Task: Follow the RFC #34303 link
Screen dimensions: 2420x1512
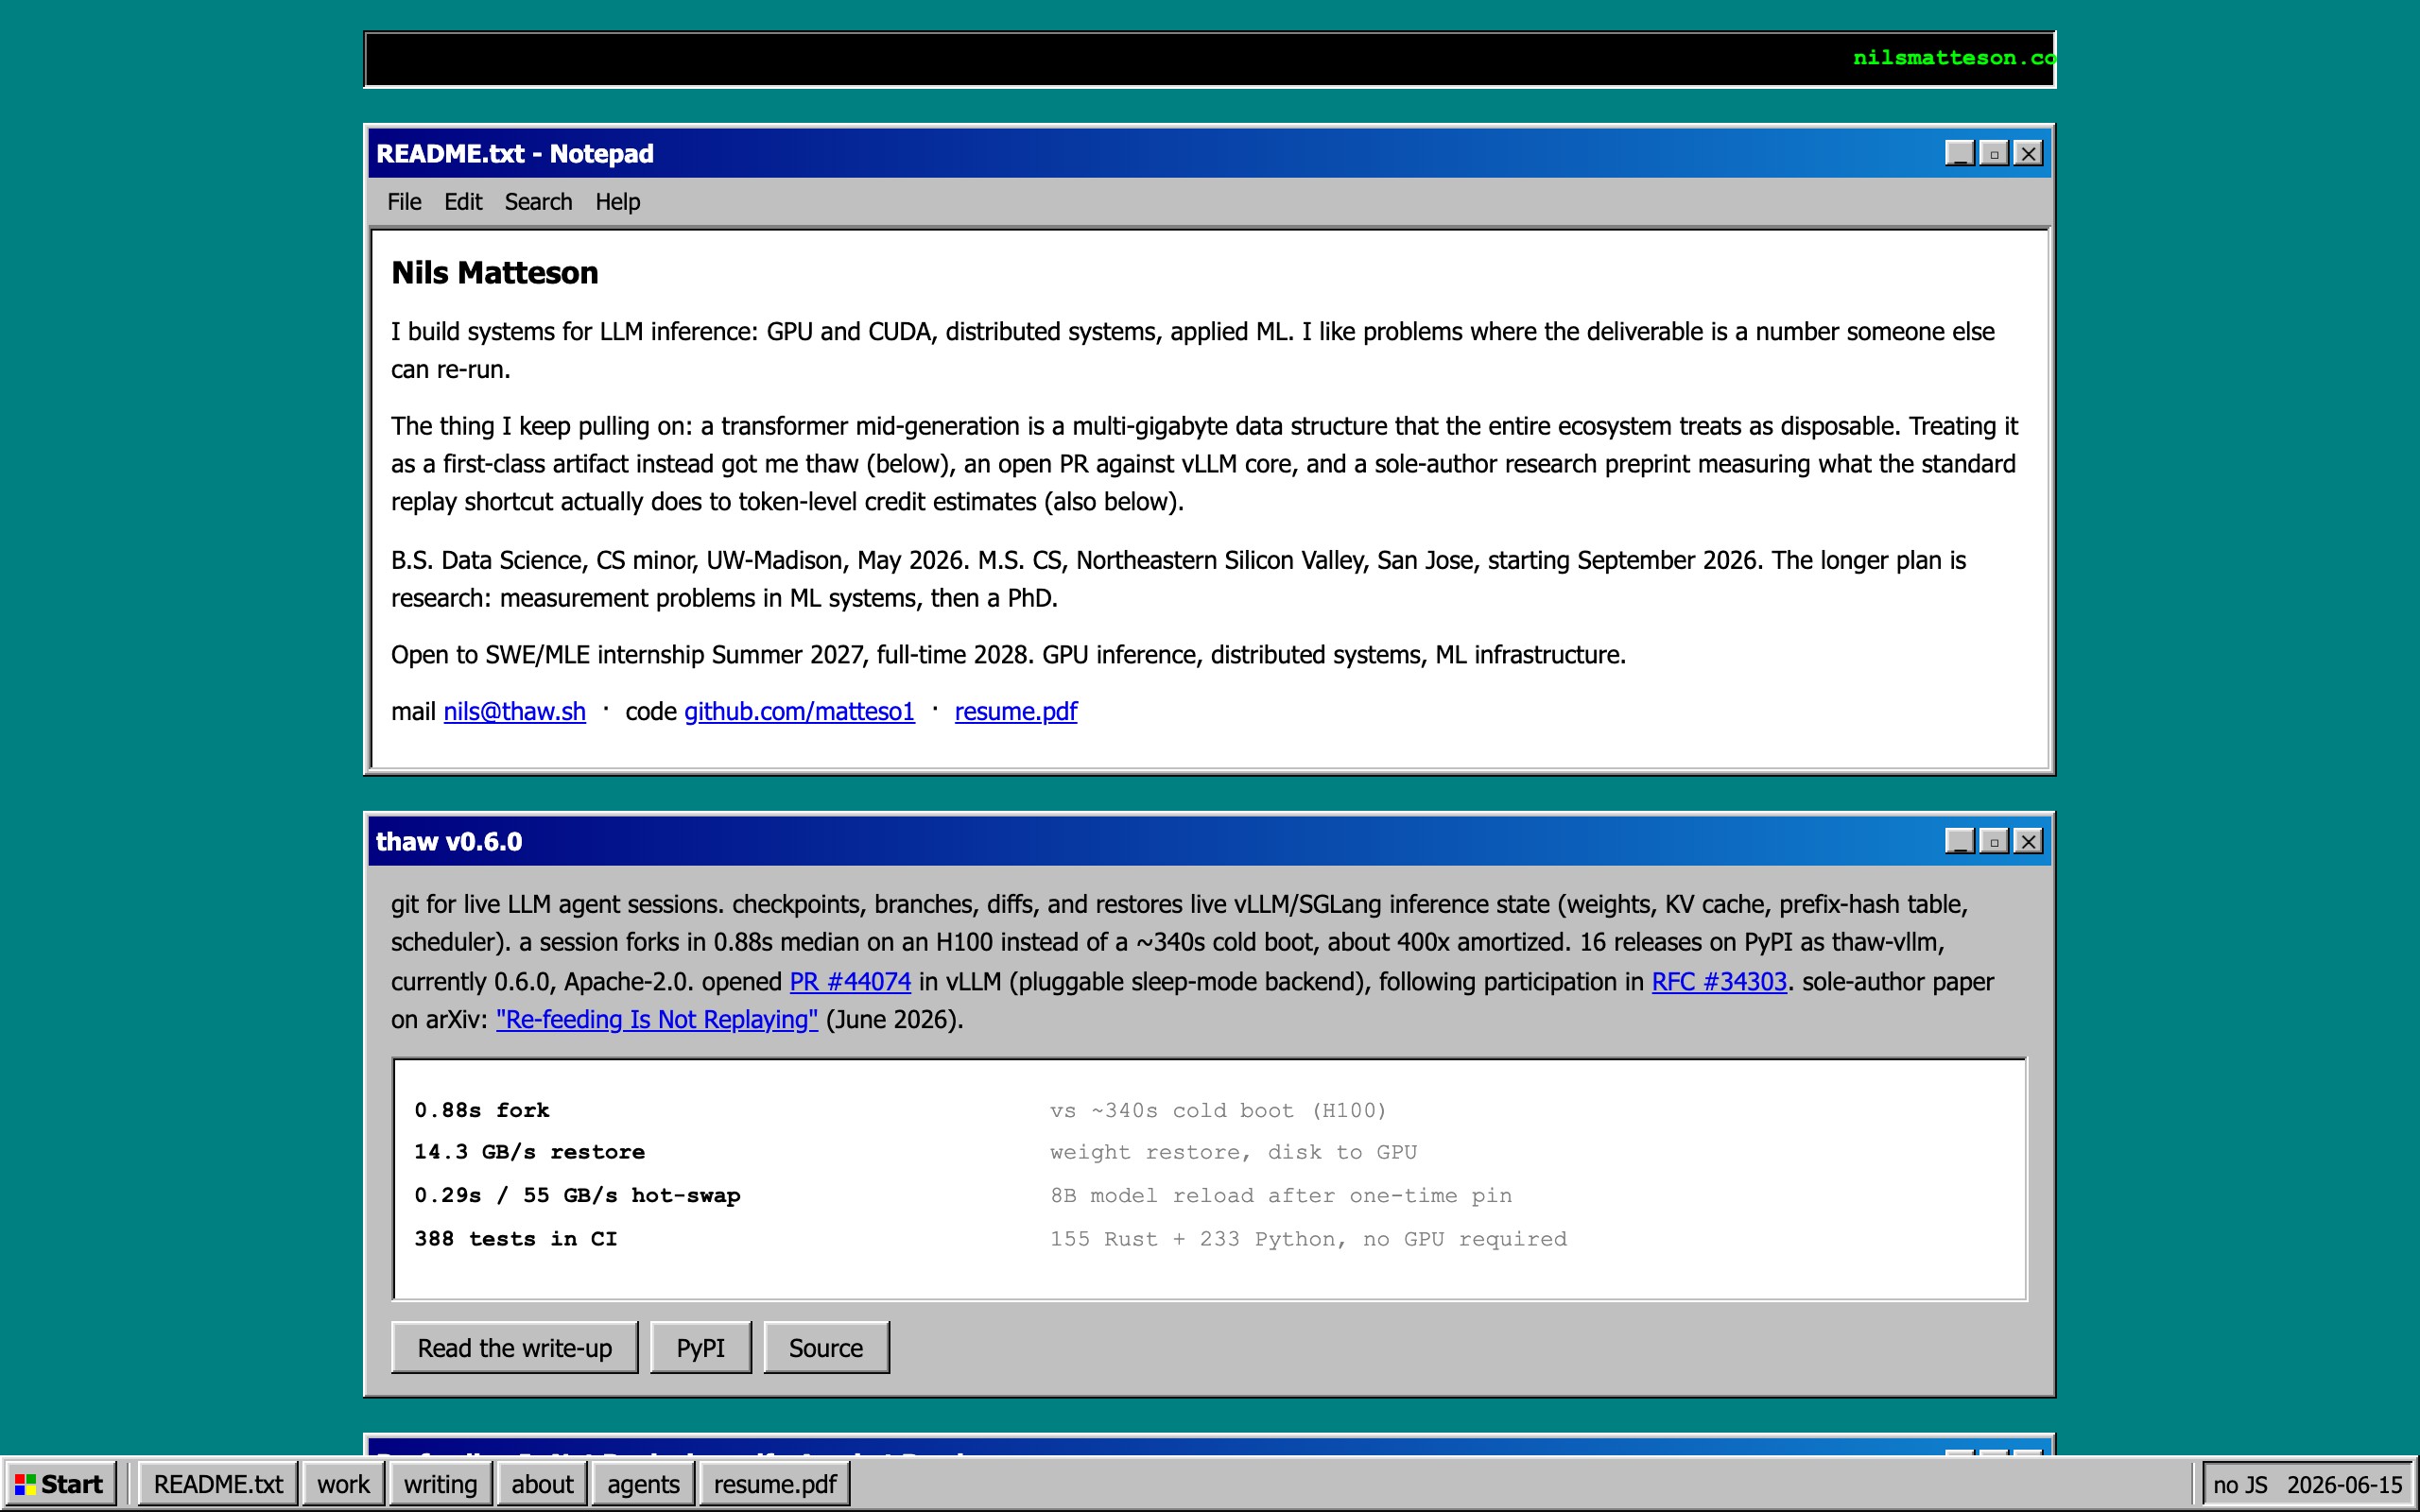Action: coord(1719,981)
